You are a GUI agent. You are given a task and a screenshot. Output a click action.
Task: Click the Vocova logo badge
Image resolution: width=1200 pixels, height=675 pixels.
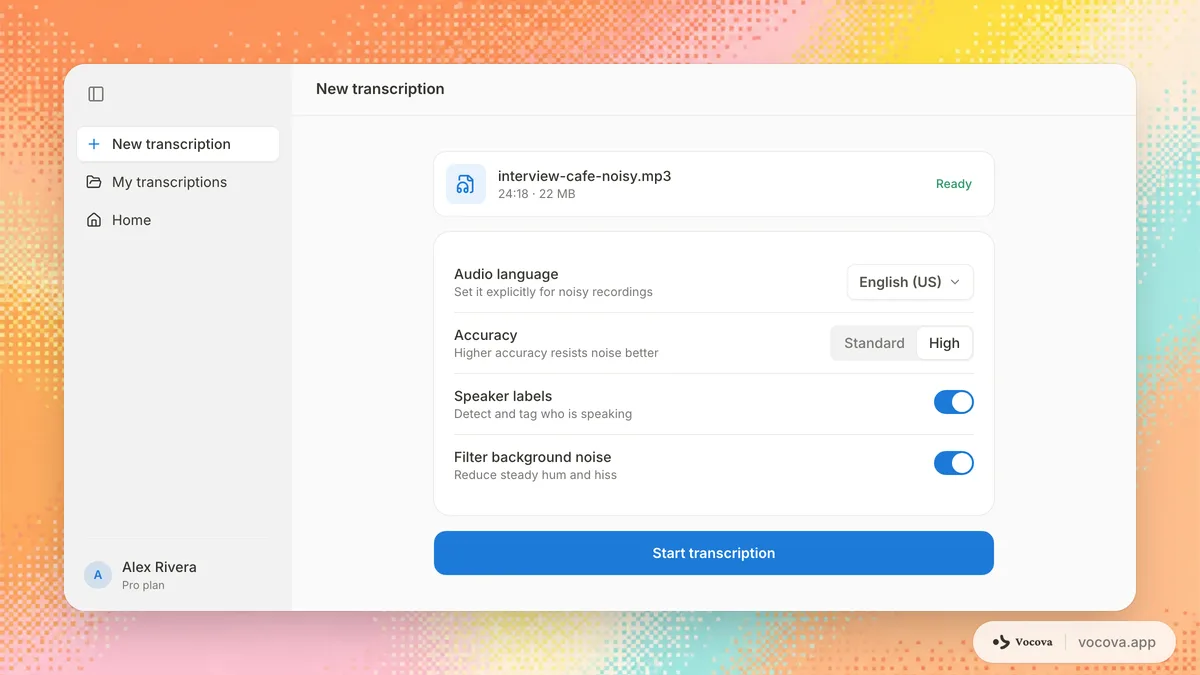coord(1022,642)
